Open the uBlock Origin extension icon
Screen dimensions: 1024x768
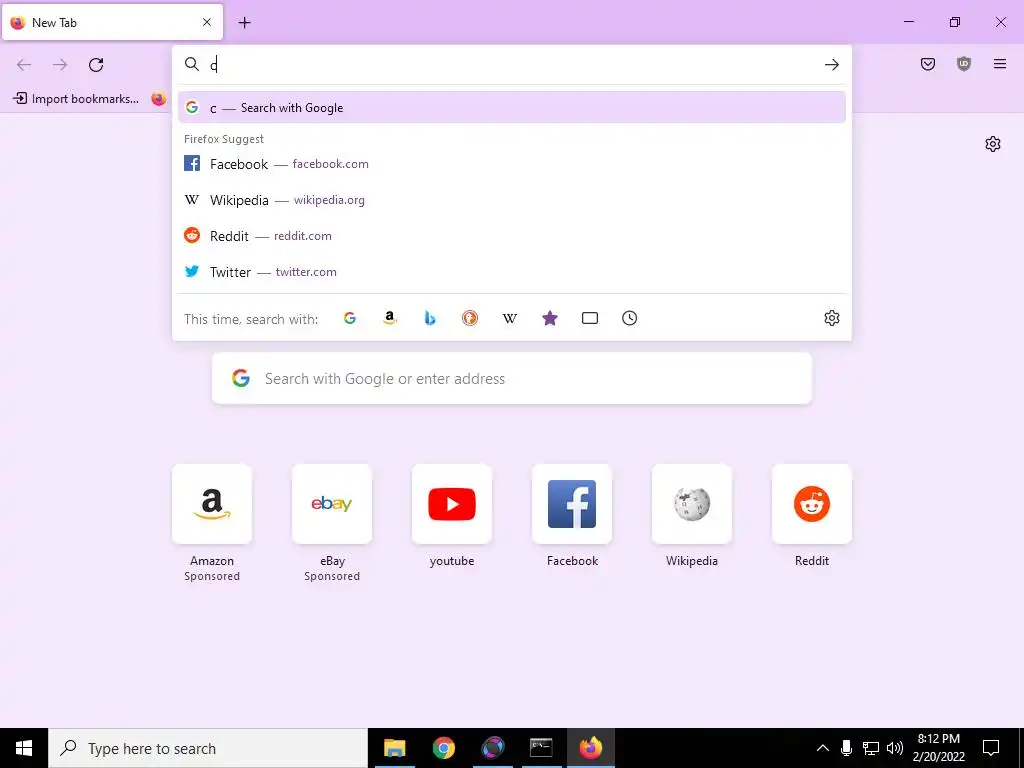964,64
